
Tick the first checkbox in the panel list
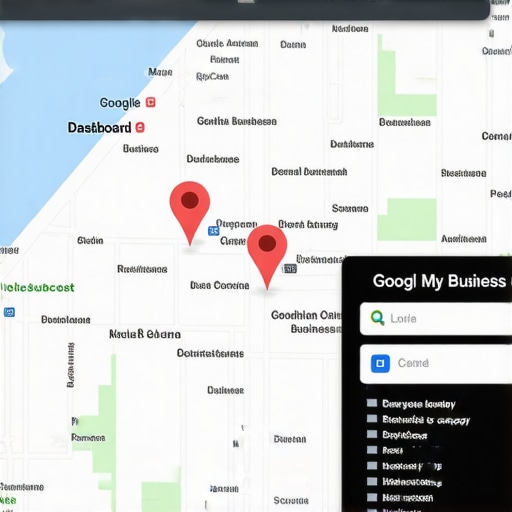[372, 403]
